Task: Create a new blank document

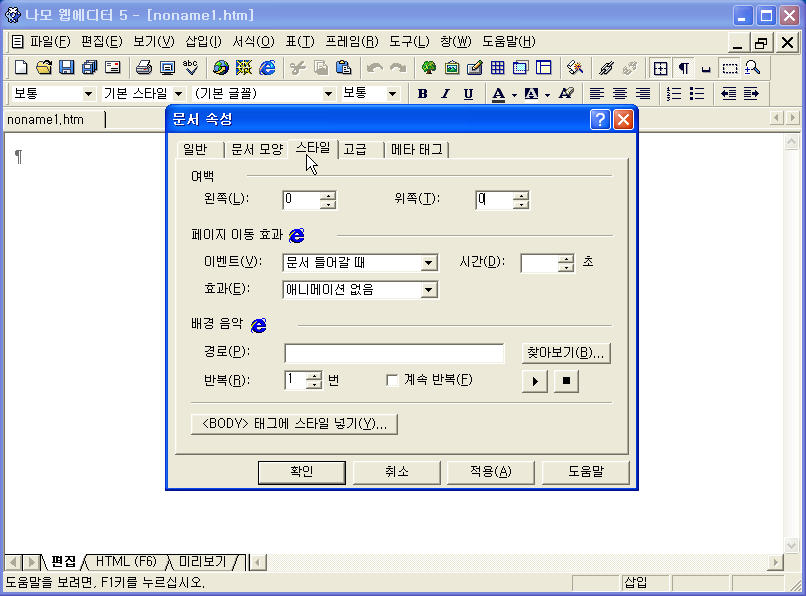Action: pyautogui.click(x=21, y=67)
